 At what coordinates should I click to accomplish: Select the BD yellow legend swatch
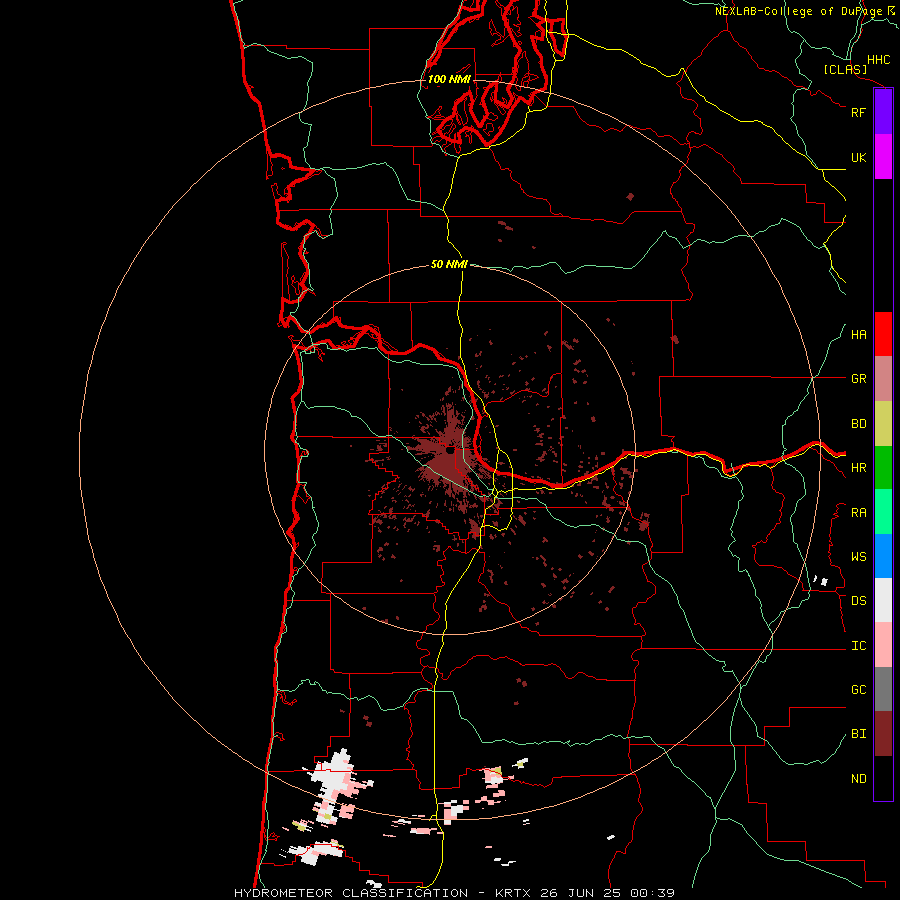(883, 424)
